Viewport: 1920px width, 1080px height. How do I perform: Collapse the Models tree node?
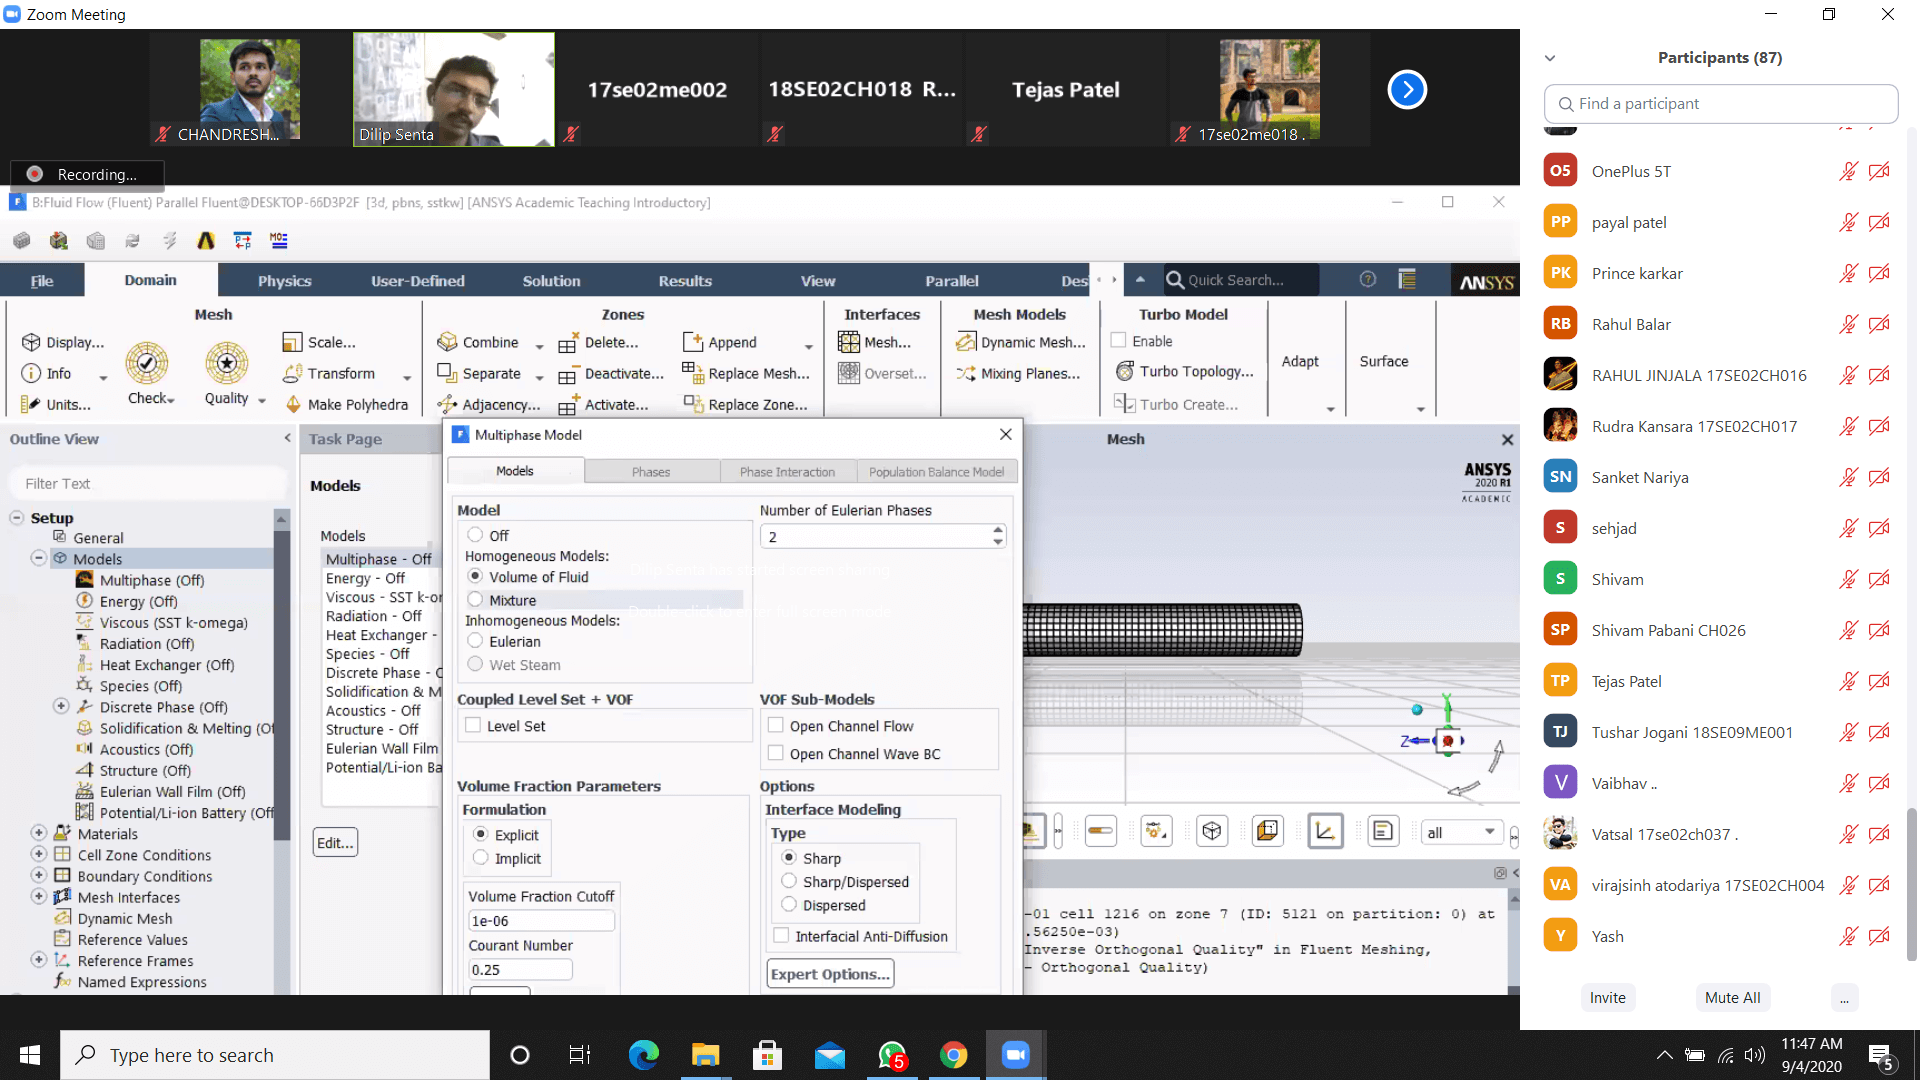[x=38, y=558]
